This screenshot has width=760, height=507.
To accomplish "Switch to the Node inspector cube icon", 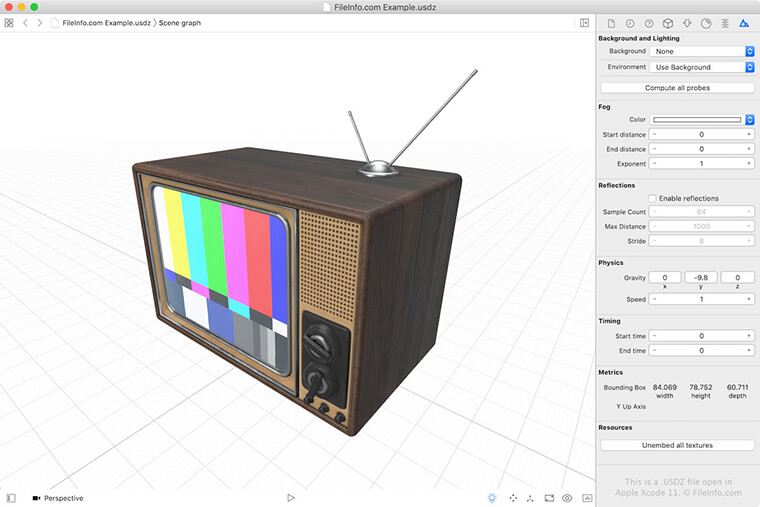I will pyautogui.click(x=668, y=23).
